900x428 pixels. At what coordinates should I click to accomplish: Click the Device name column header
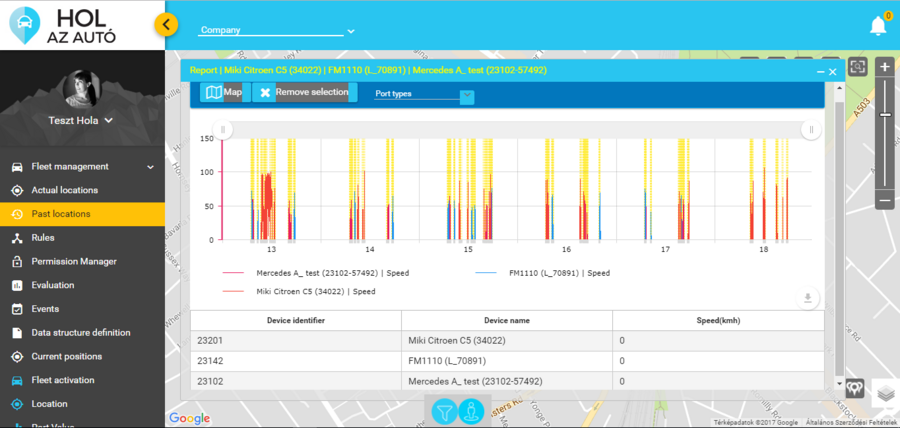(506, 320)
